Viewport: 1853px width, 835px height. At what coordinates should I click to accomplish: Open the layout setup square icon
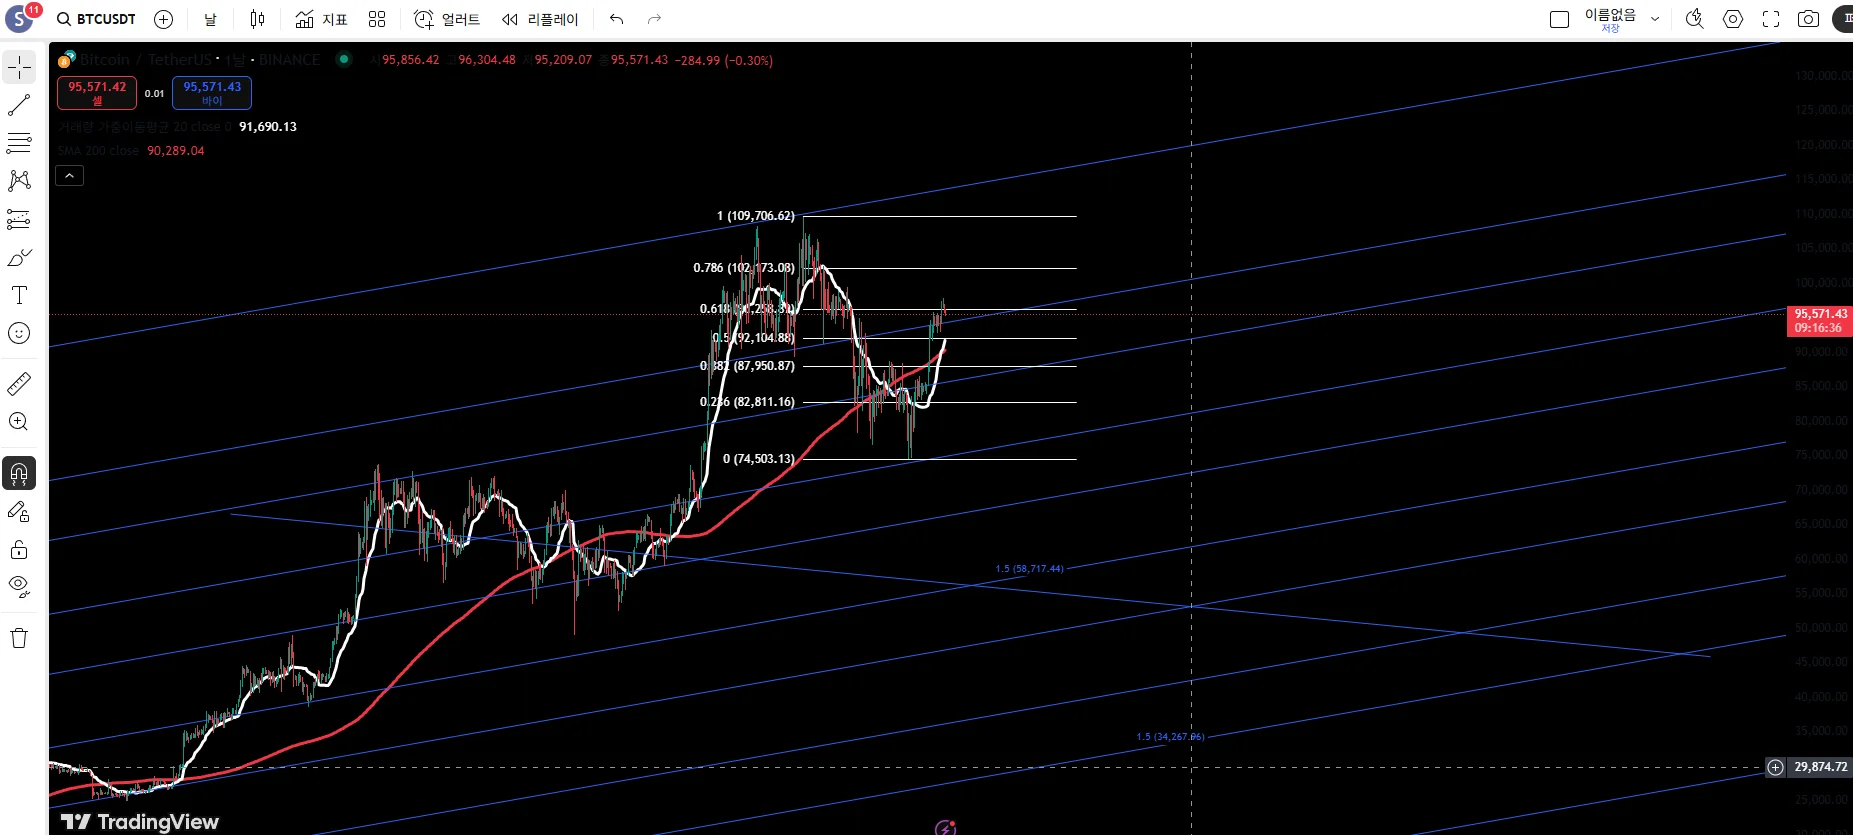click(x=1559, y=19)
